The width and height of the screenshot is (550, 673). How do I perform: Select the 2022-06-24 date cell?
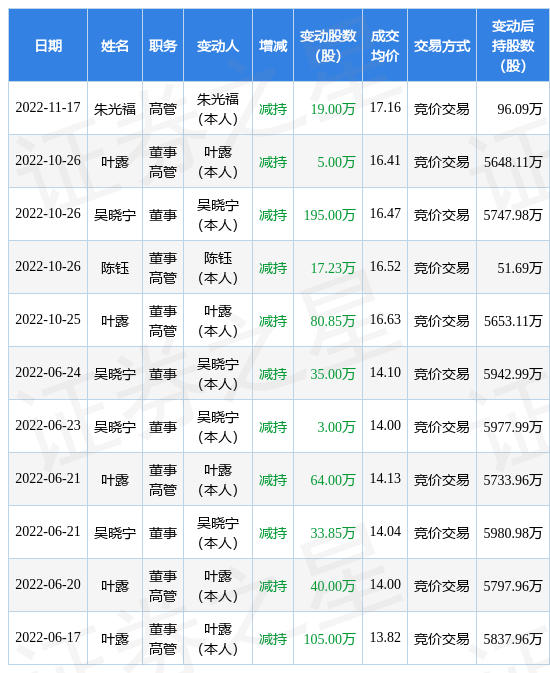point(48,373)
